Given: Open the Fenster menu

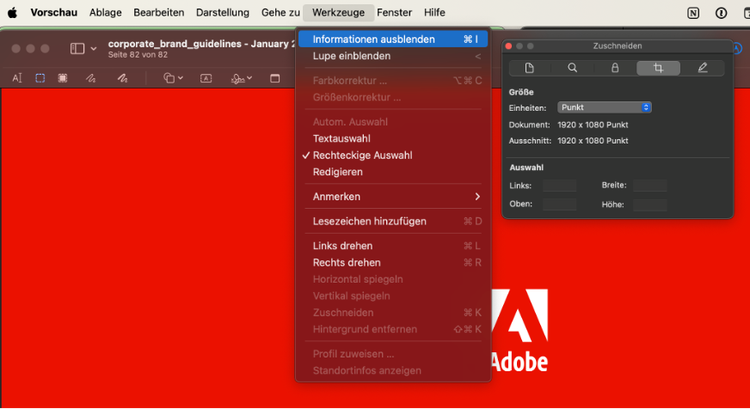Looking at the screenshot, I should [394, 12].
